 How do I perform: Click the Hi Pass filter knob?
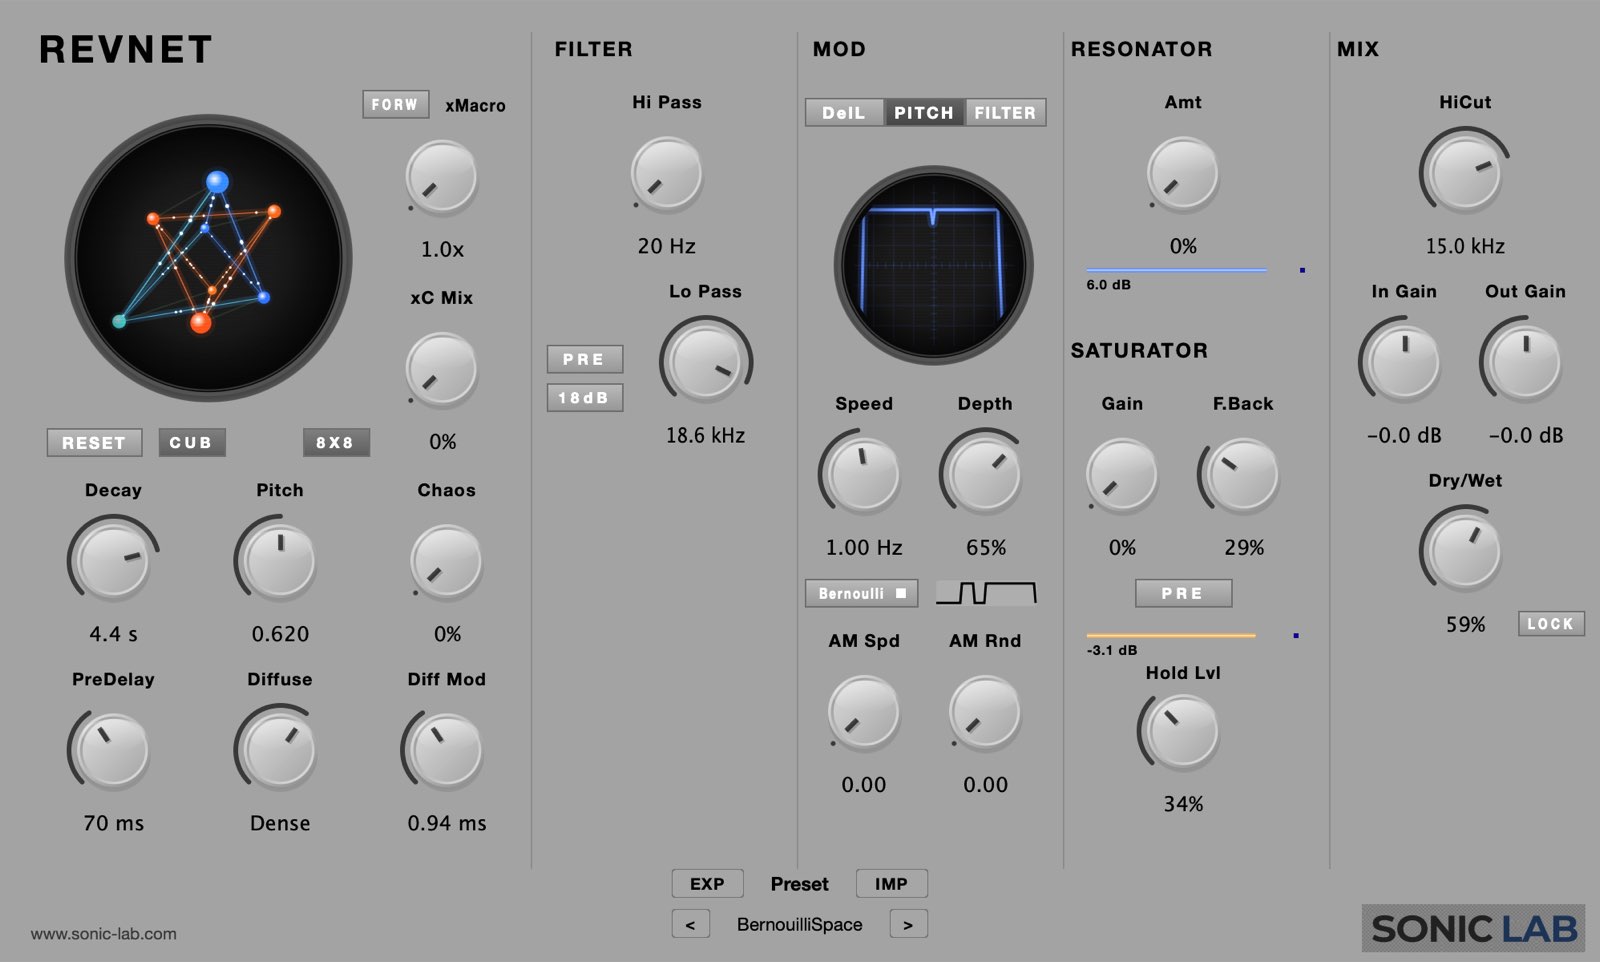[666, 174]
